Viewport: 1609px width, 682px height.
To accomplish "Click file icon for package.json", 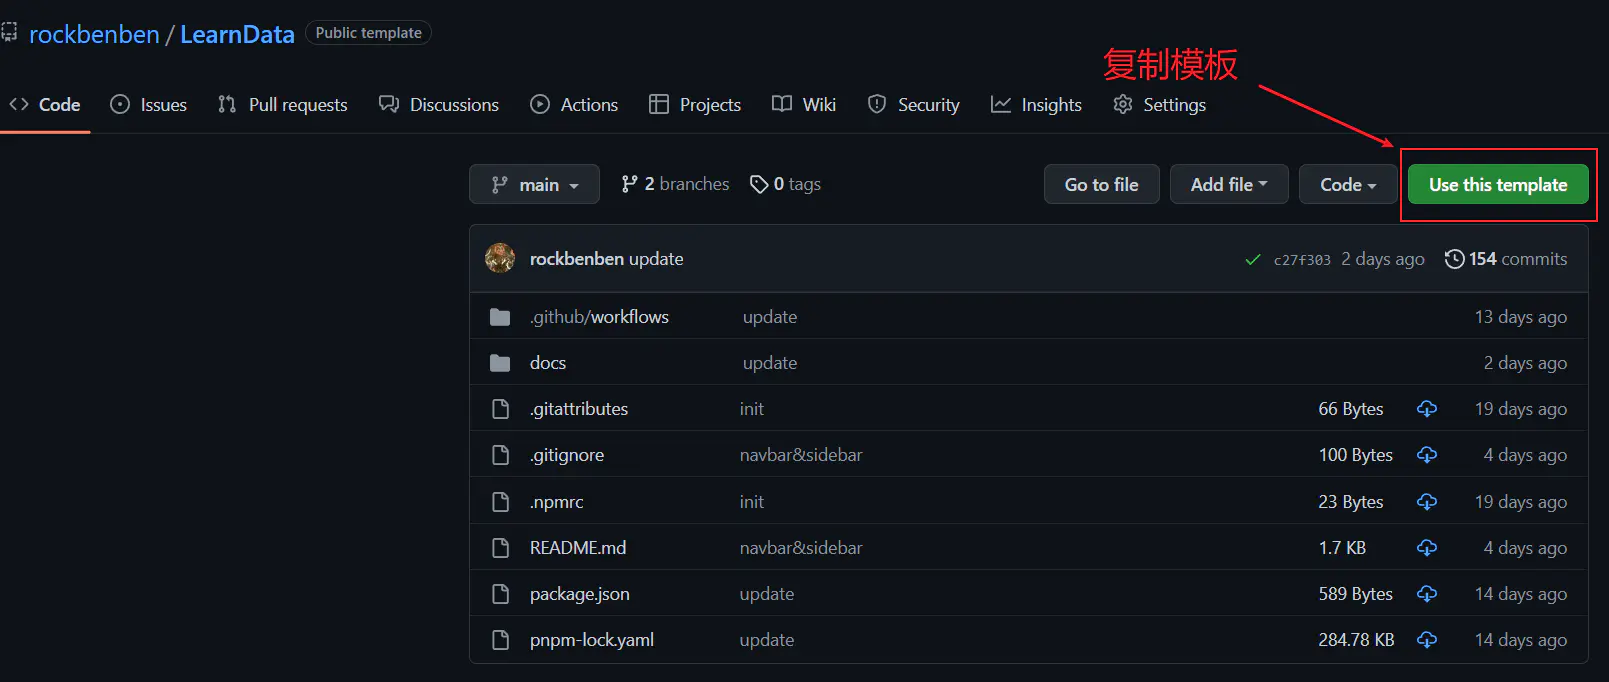I will (500, 594).
